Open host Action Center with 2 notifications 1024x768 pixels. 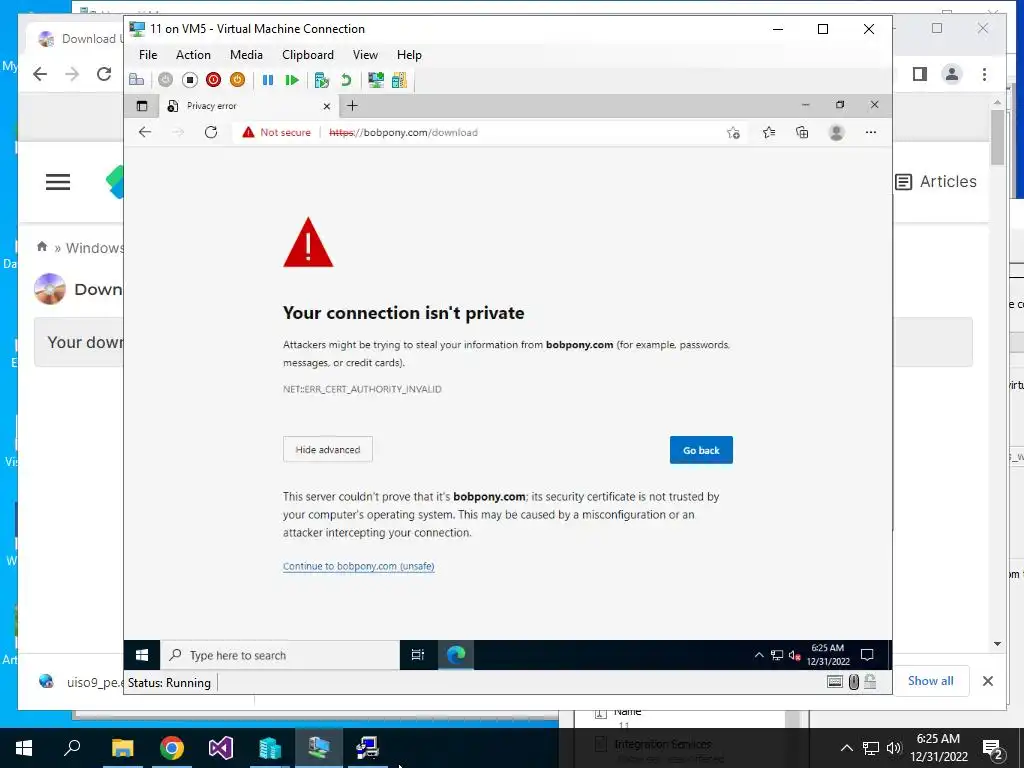pyautogui.click(x=993, y=748)
